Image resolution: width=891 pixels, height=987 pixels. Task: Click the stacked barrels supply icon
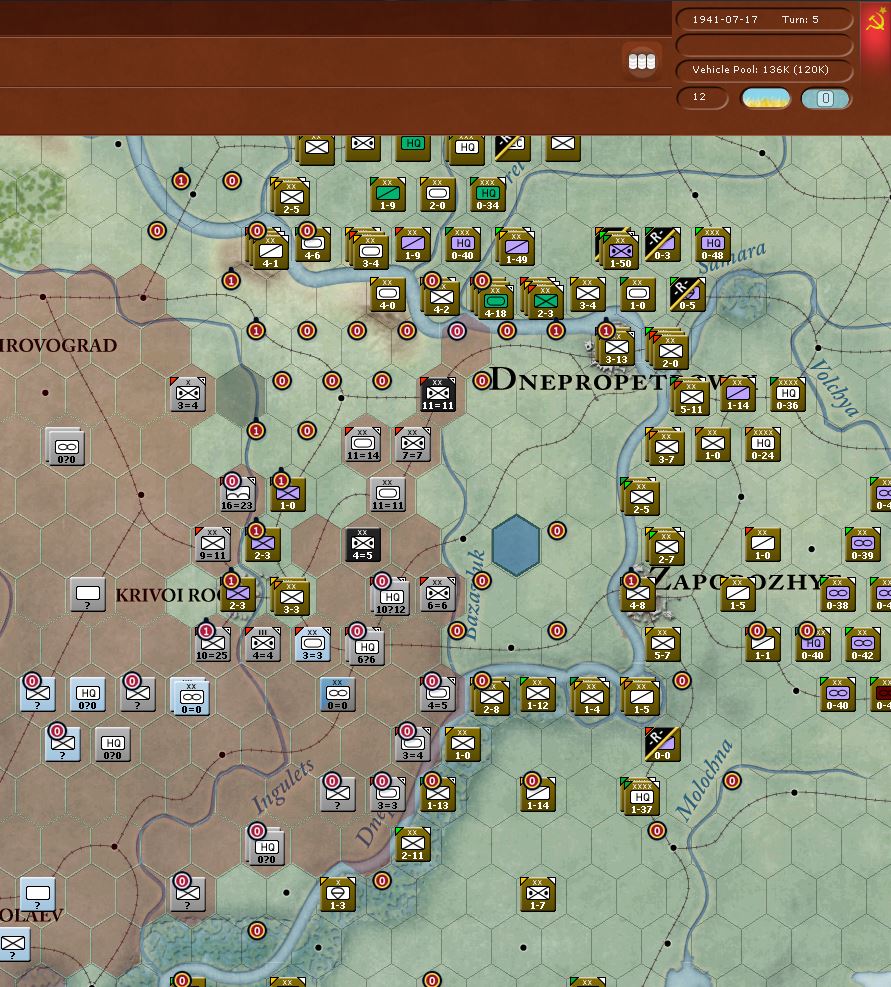(x=642, y=61)
